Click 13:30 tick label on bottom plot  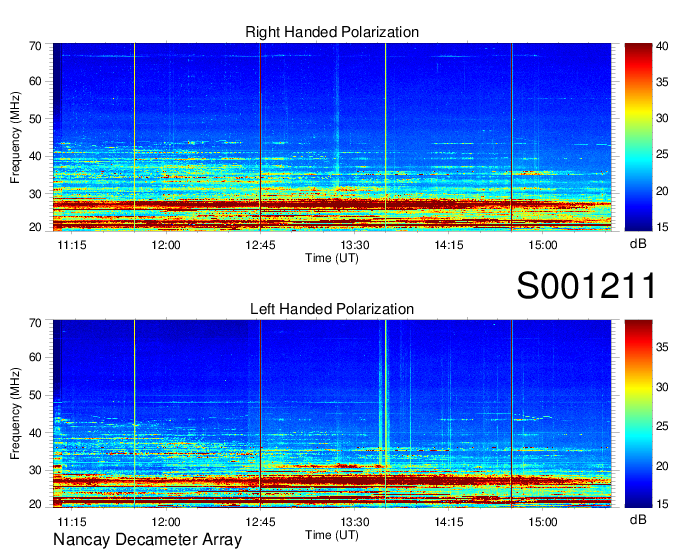355,522
